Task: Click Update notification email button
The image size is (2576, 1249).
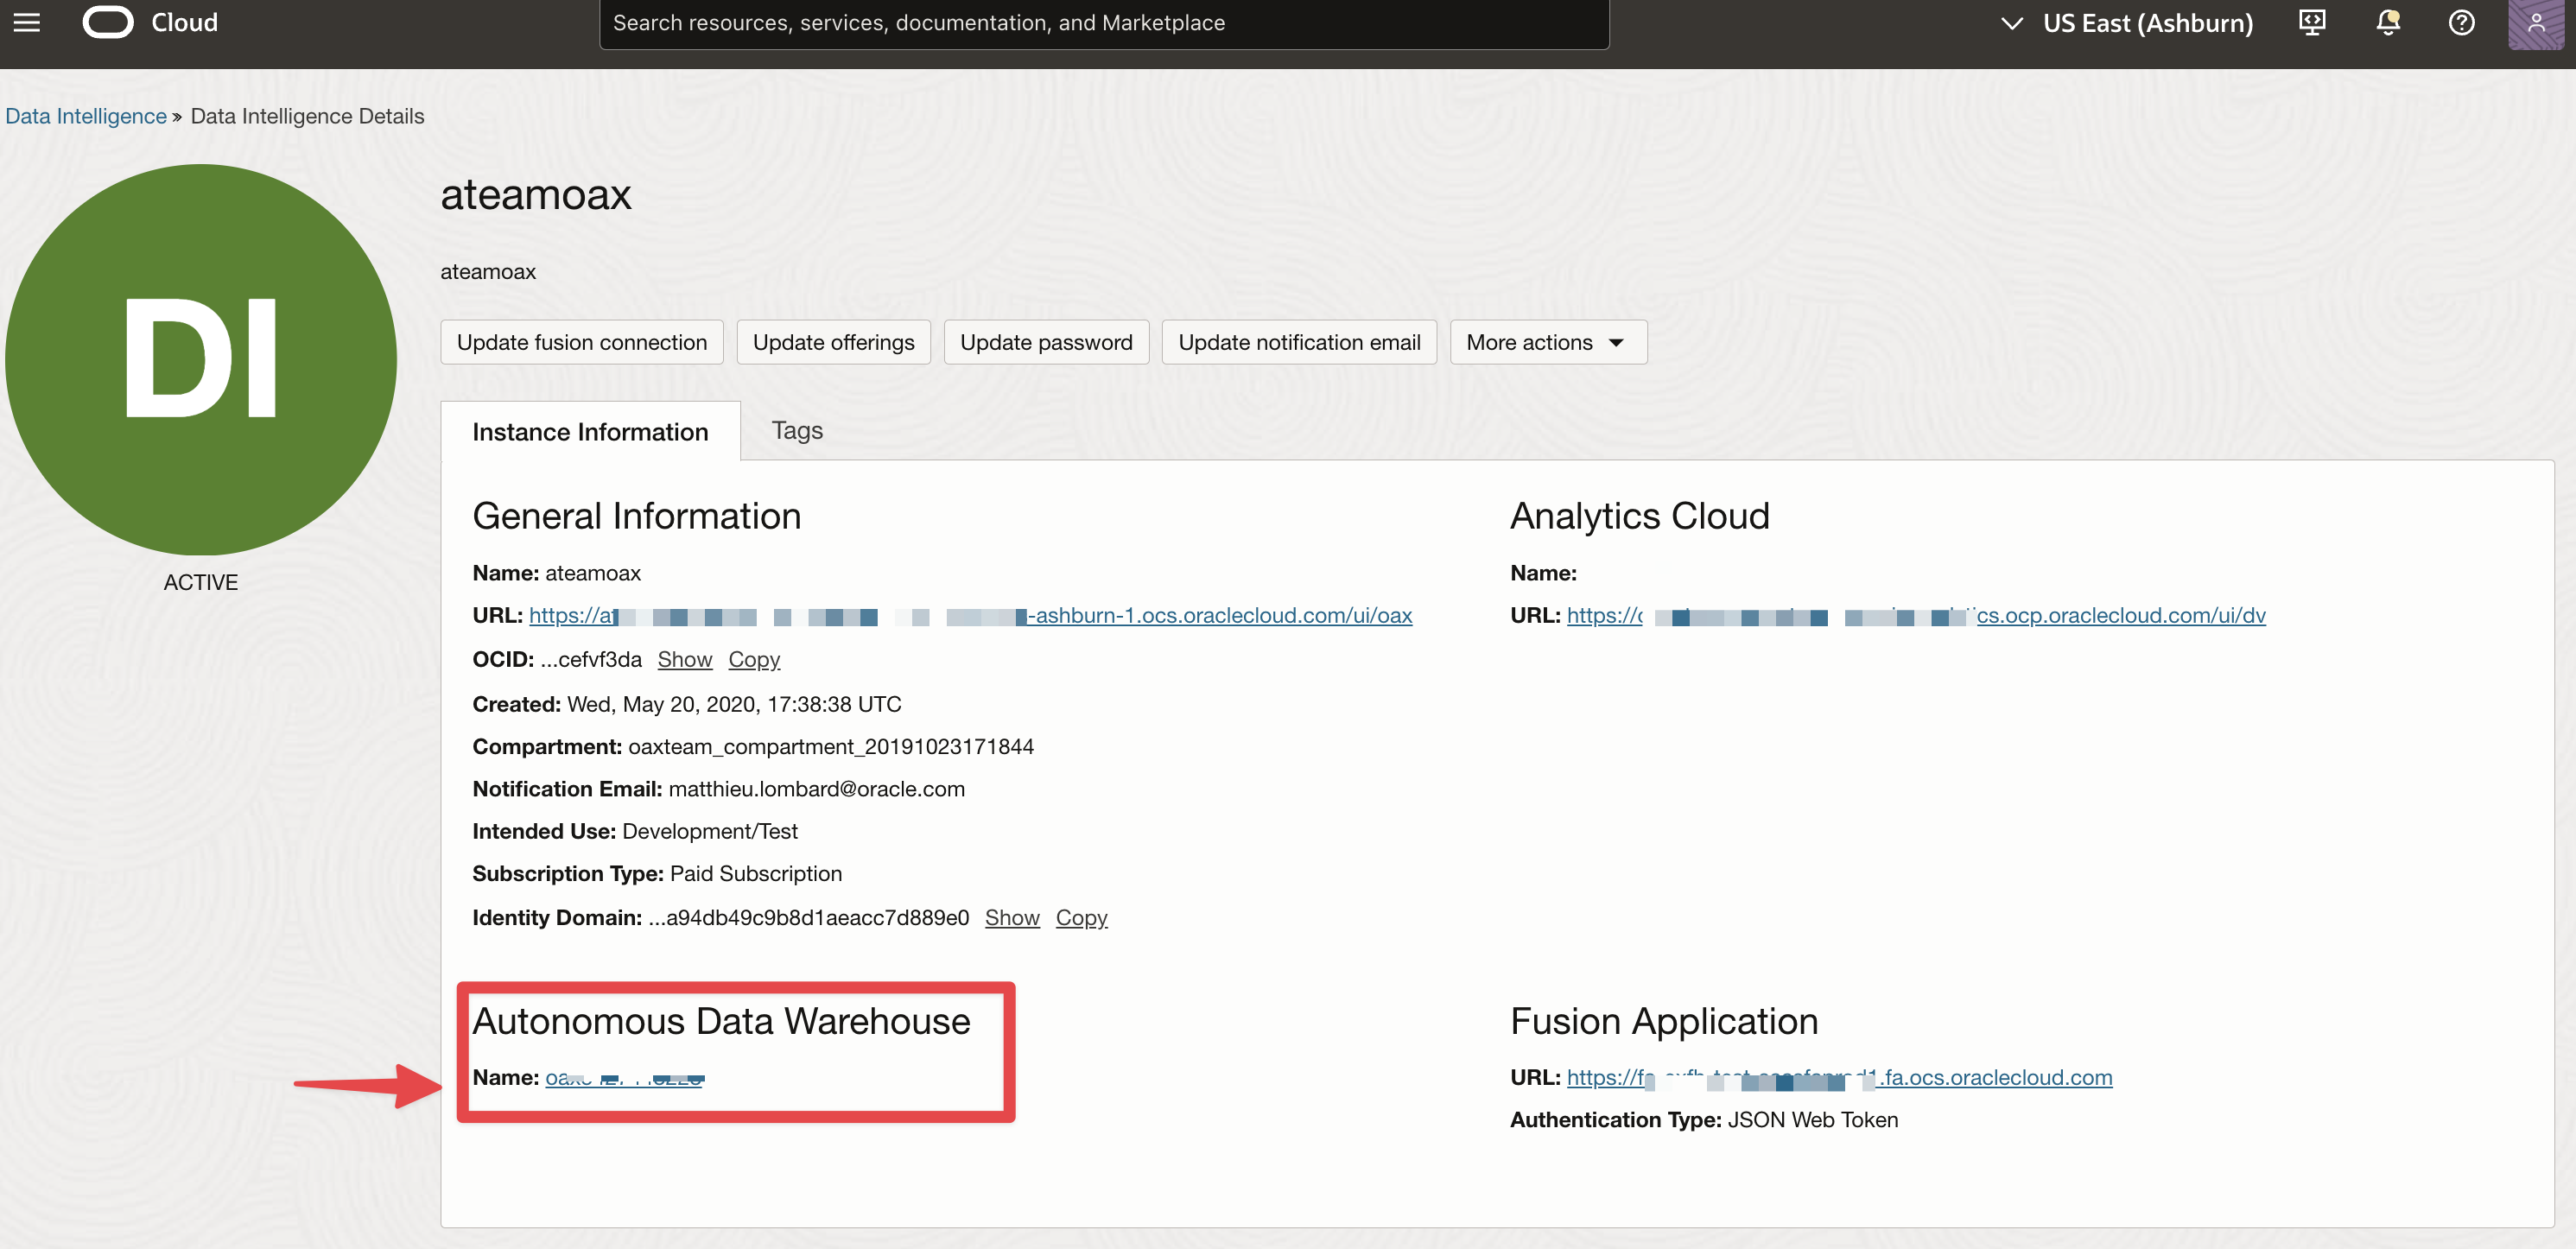Action: click(1298, 343)
